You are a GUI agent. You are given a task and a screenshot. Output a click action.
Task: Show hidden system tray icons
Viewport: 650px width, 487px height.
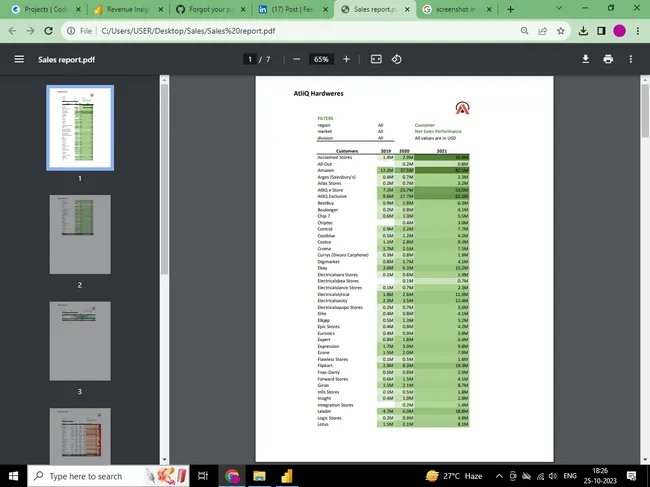point(499,476)
